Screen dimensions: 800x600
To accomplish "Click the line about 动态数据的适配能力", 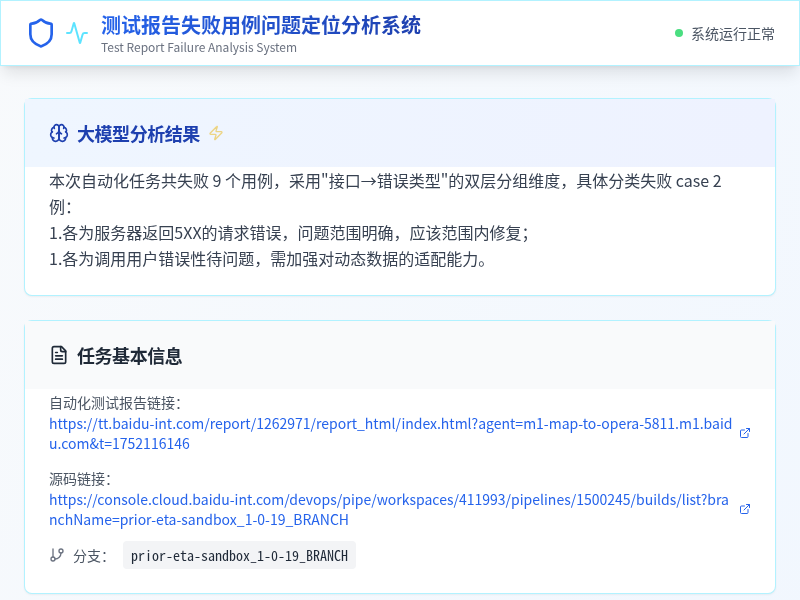I will pyautogui.click(x=268, y=259).
